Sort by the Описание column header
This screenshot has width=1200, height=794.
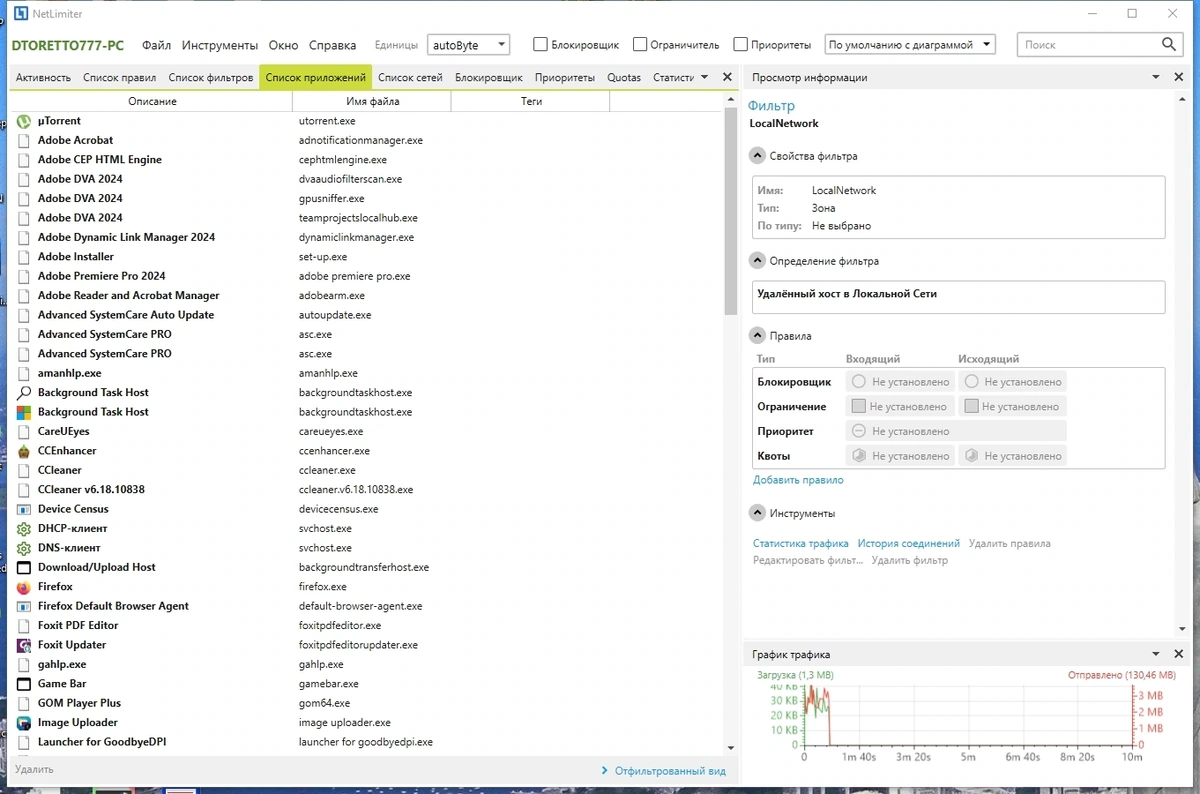point(152,101)
